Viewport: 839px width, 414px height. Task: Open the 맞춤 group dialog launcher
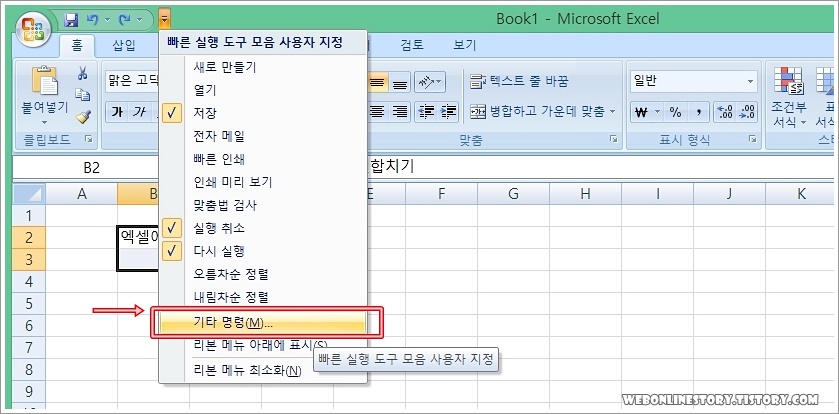point(613,140)
